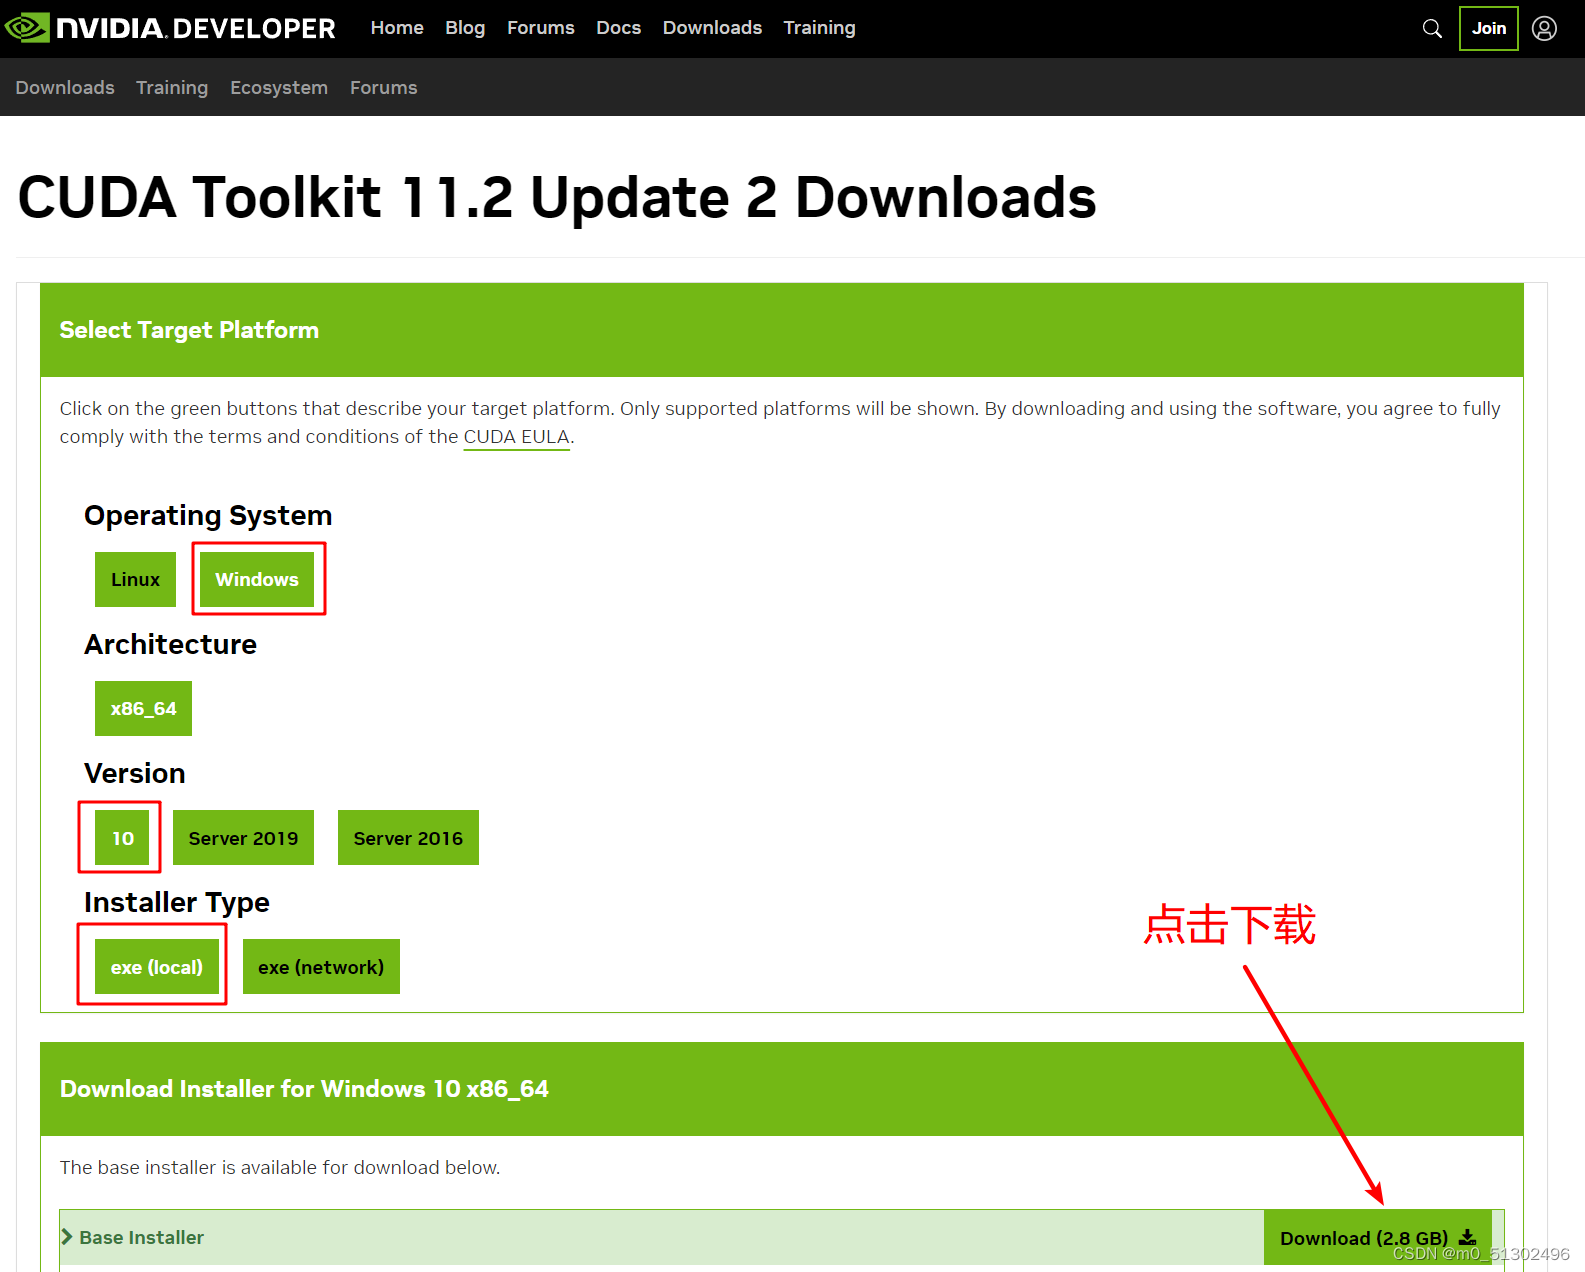
Task: Choose exe (network) installer type
Action: (x=321, y=967)
